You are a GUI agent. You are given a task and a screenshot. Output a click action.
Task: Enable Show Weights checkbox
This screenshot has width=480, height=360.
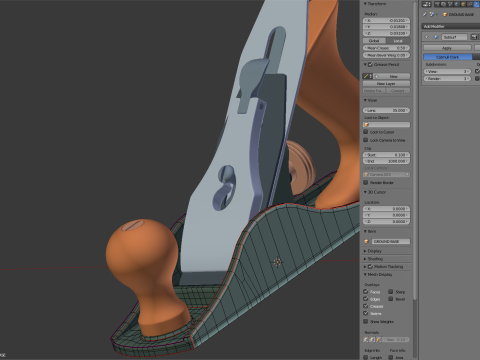coord(366,321)
